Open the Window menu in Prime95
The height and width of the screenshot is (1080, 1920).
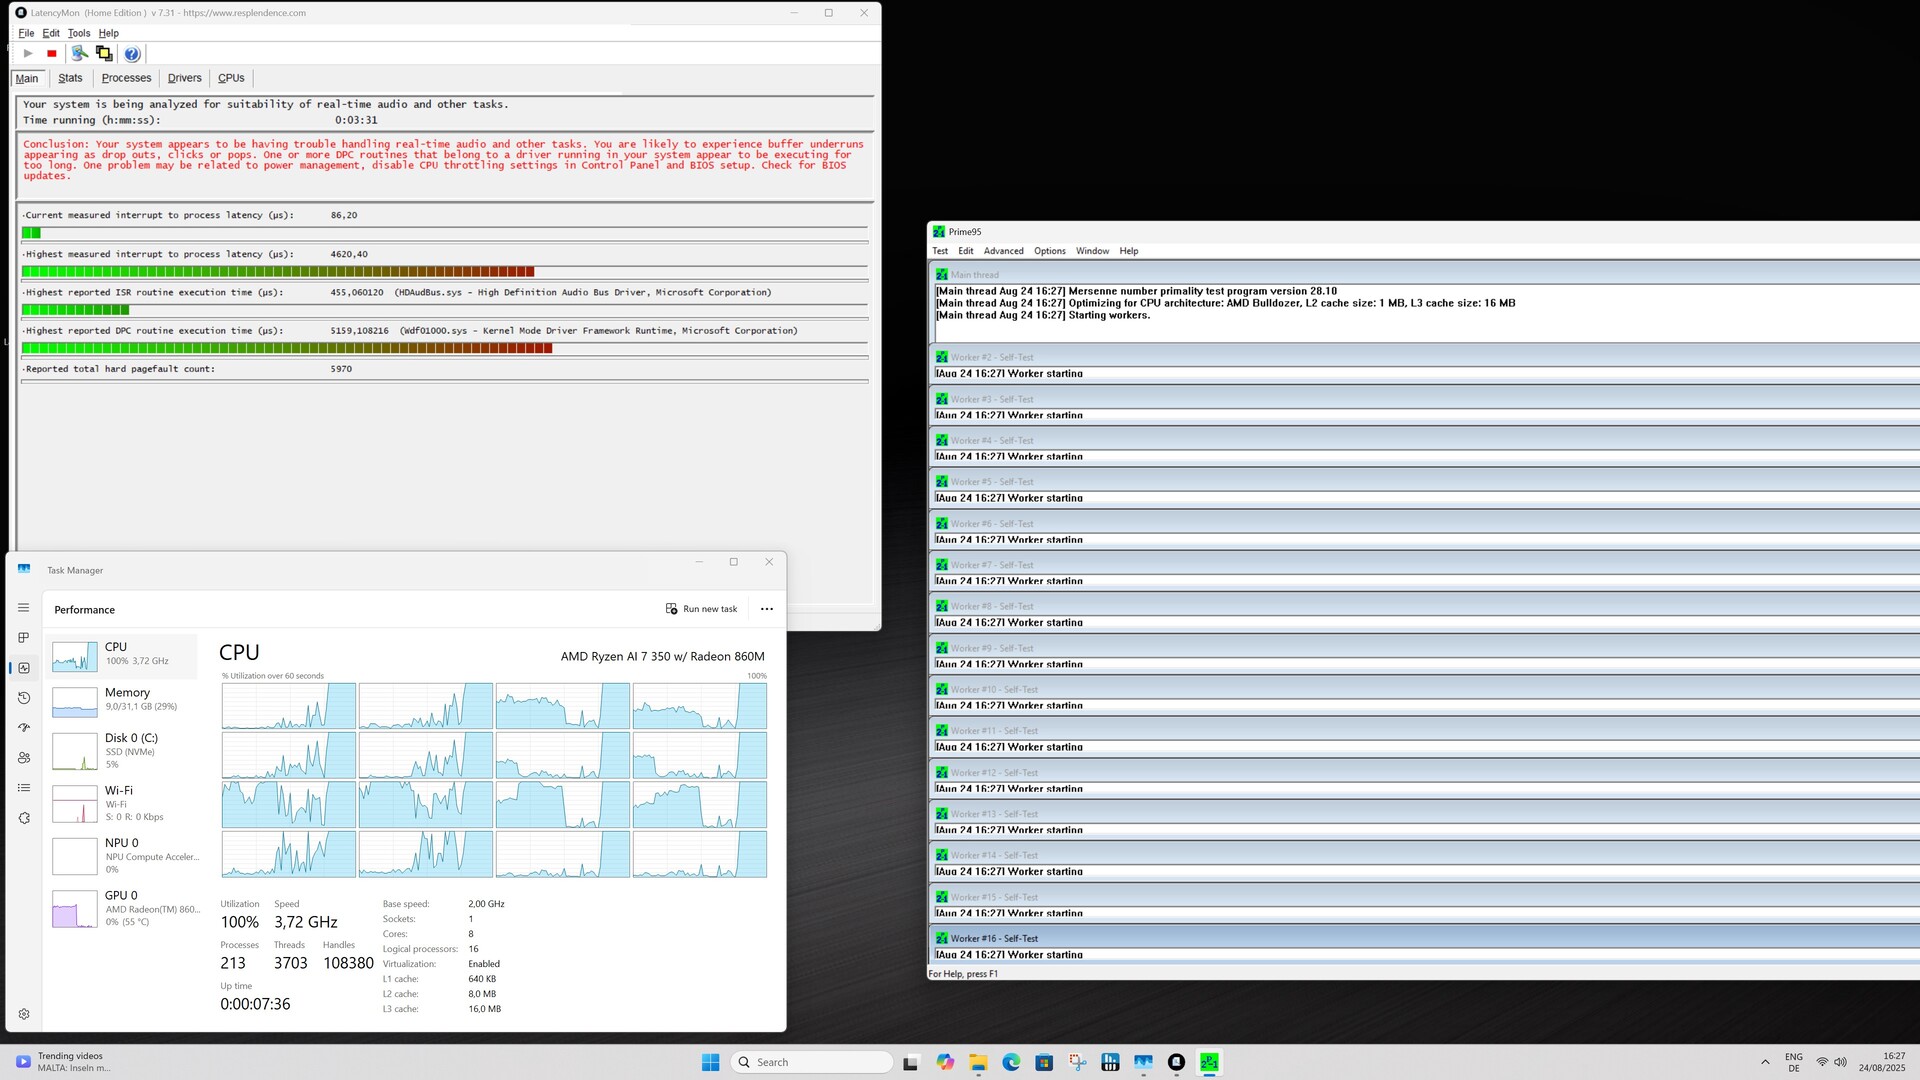point(1092,251)
